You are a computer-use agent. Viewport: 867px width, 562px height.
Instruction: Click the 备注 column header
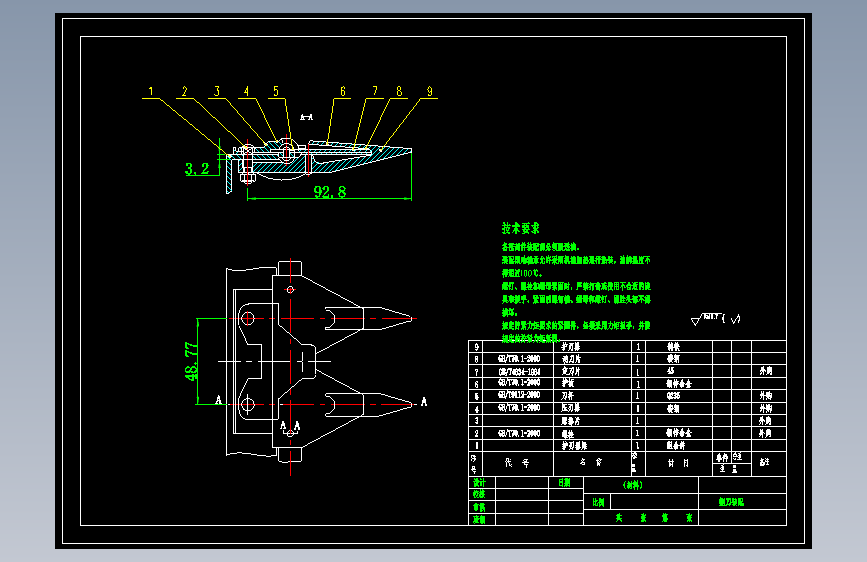point(765,462)
